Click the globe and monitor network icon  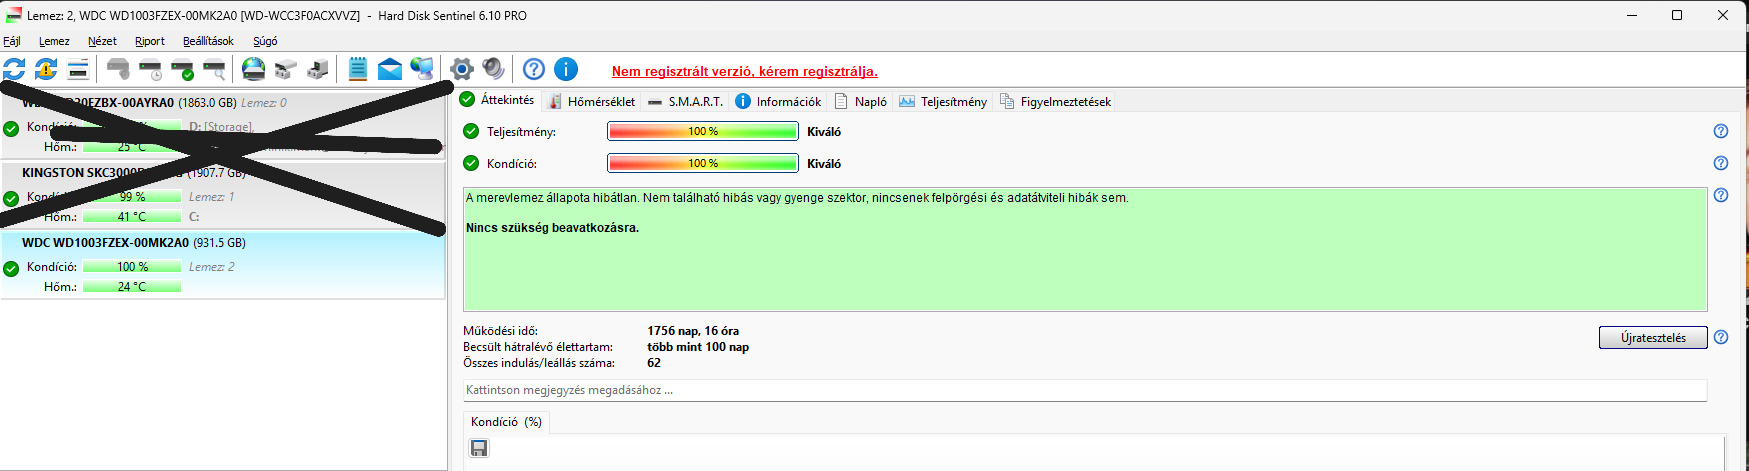pyautogui.click(x=422, y=69)
